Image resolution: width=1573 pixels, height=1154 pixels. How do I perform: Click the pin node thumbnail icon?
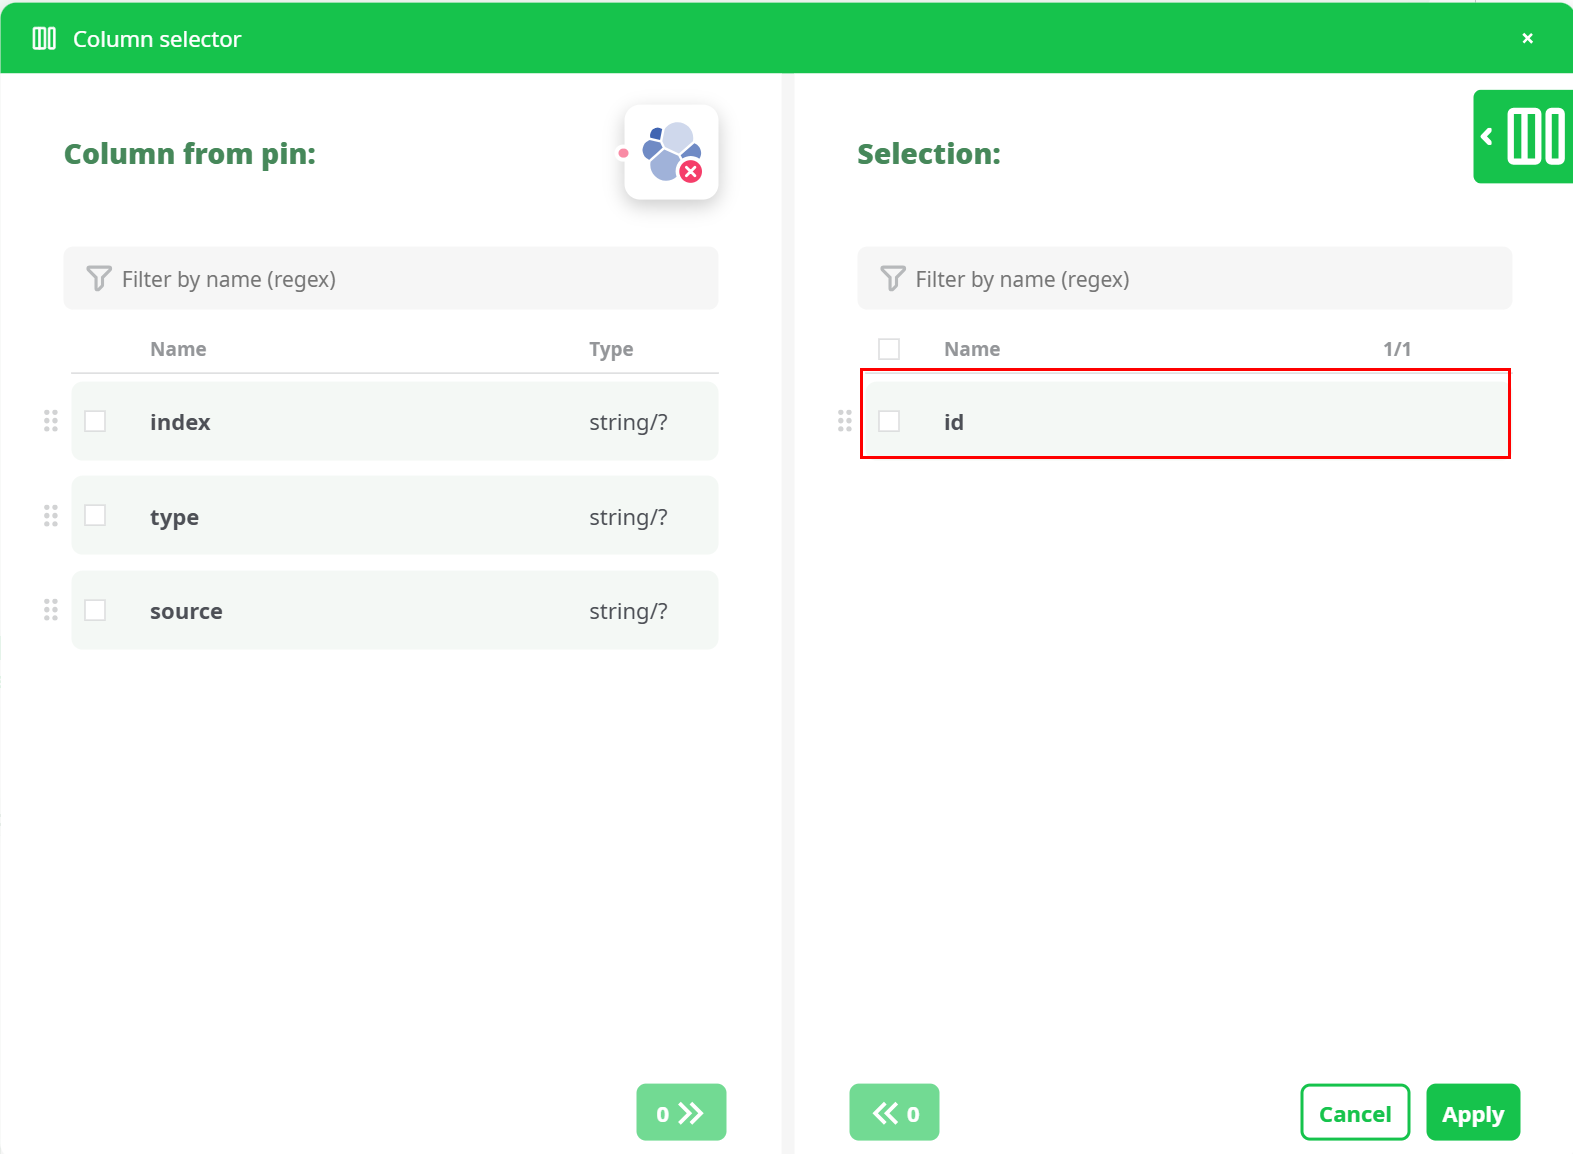click(671, 152)
